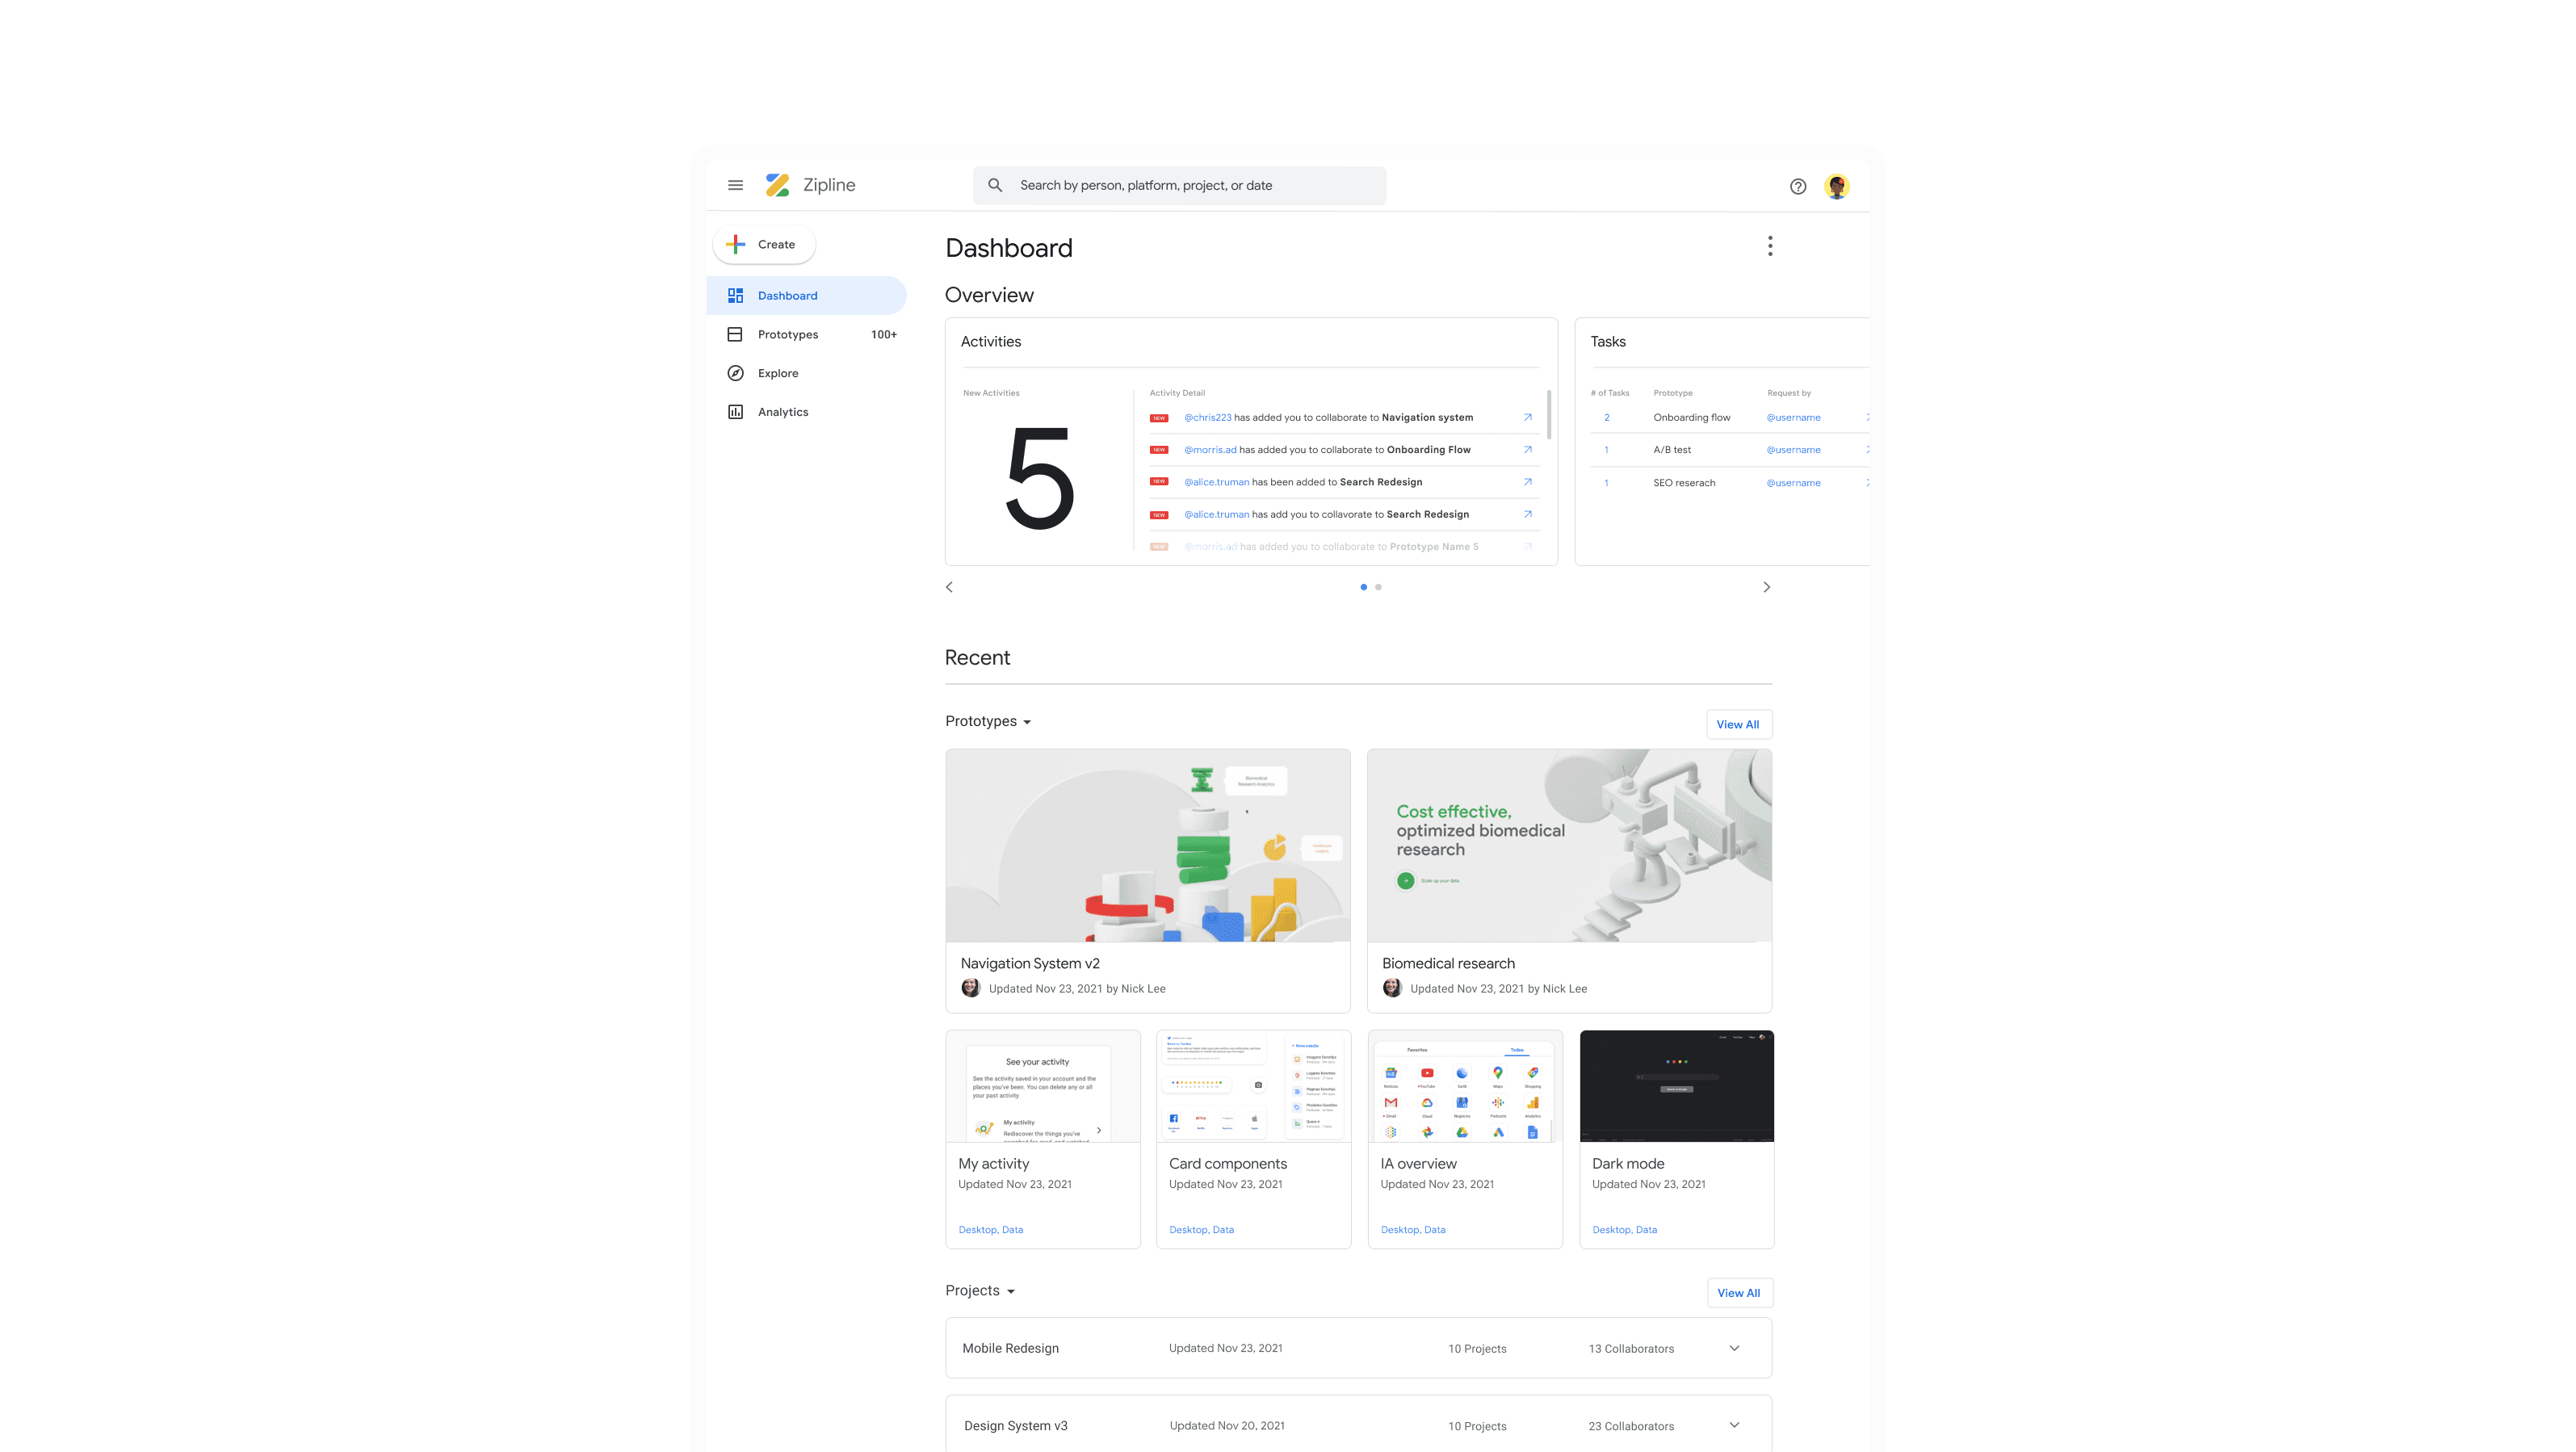Open the Onboarding Flow activity arrow
2576x1452 pixels.
click(1527, 449)
